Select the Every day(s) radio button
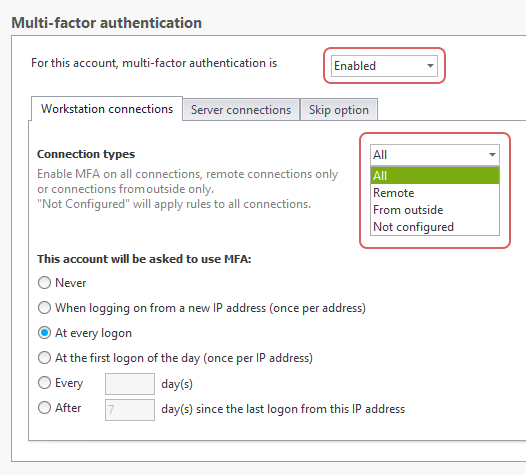This screenshot has height=475, width=526. pos(44,383)
